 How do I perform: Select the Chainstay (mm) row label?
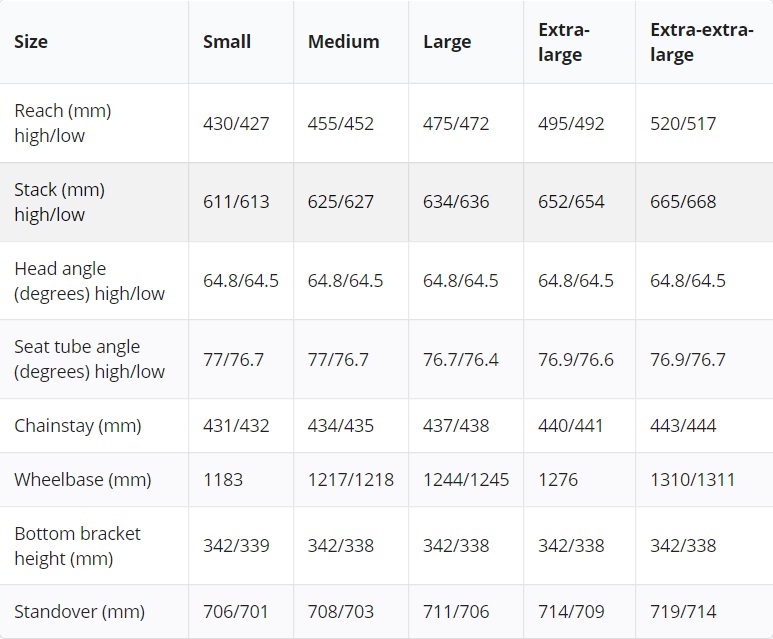pos(78,426)
